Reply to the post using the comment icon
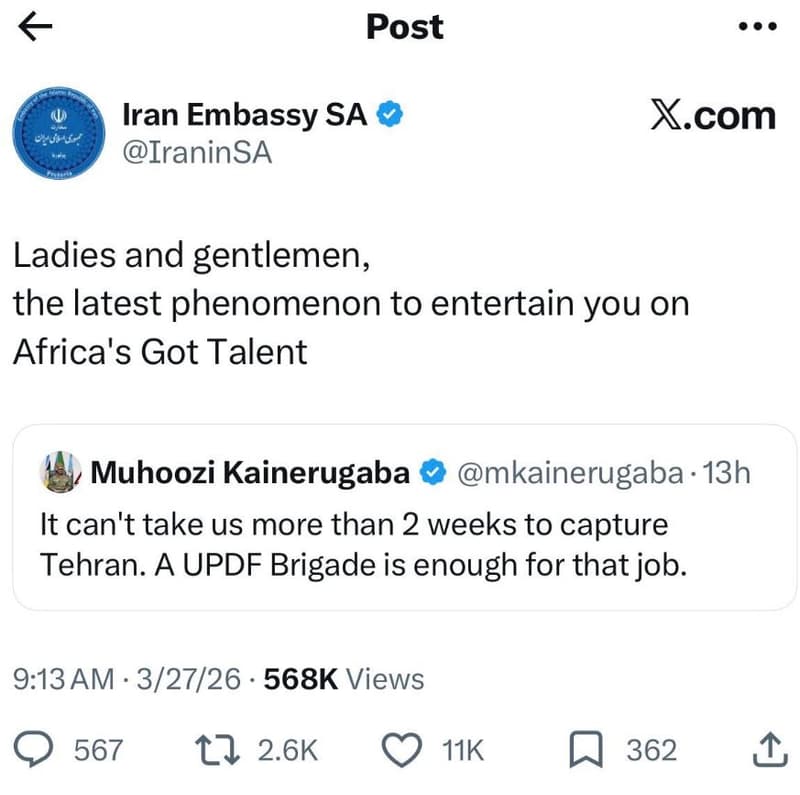This screenshot has width=800, height=795. point(35,748)
